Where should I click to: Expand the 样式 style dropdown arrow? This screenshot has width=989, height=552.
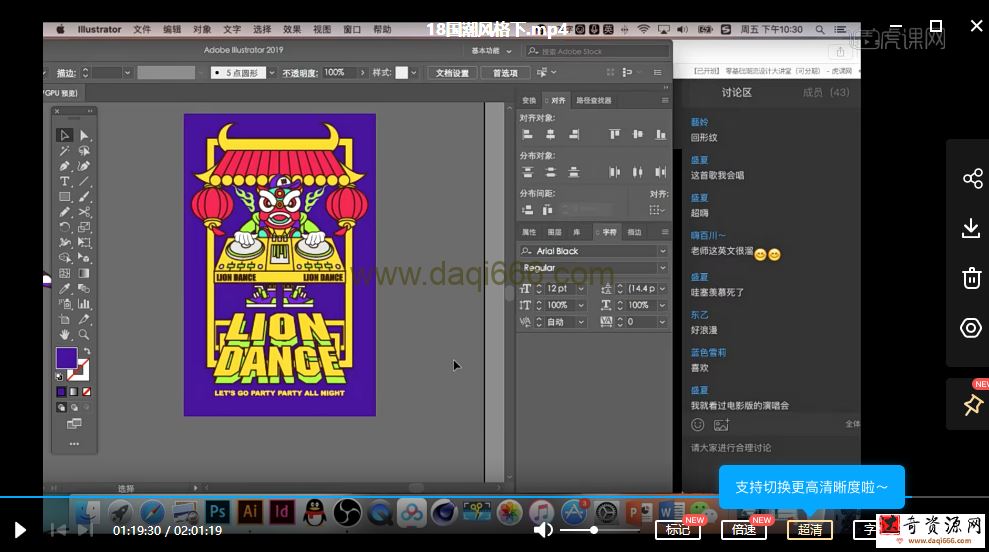pos(414,73)
